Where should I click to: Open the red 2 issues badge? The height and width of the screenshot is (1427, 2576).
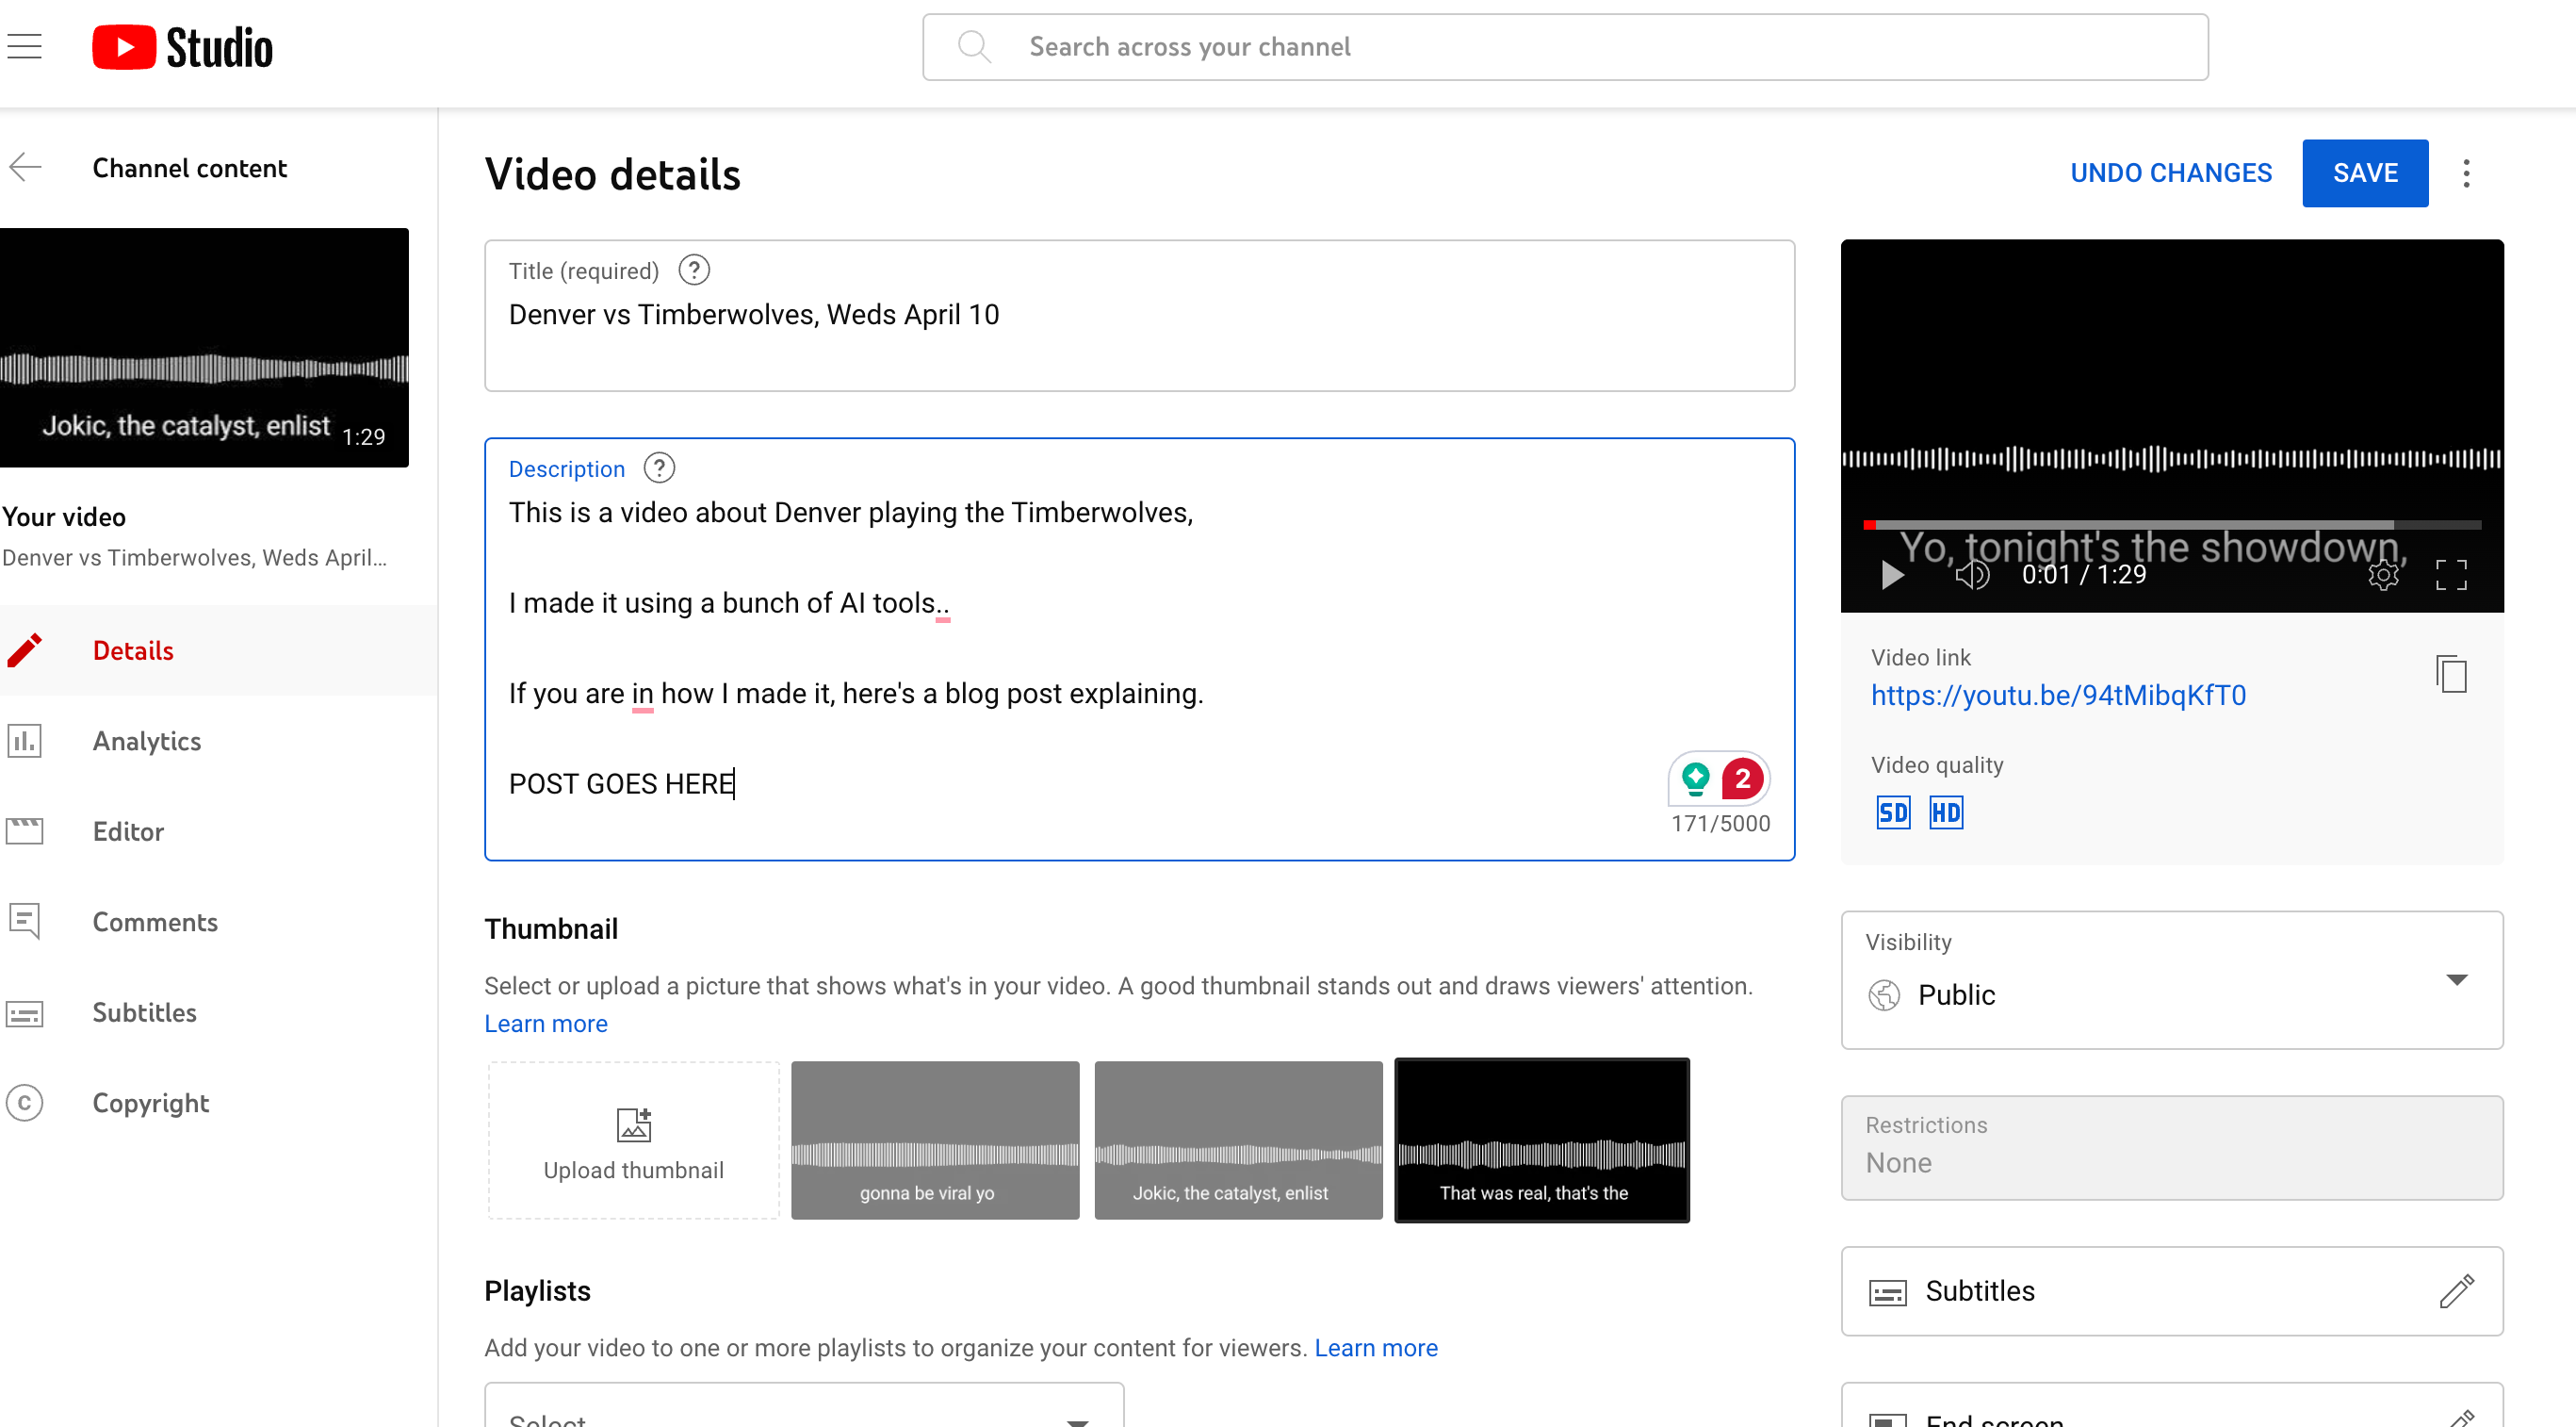tap(1742, 778)
